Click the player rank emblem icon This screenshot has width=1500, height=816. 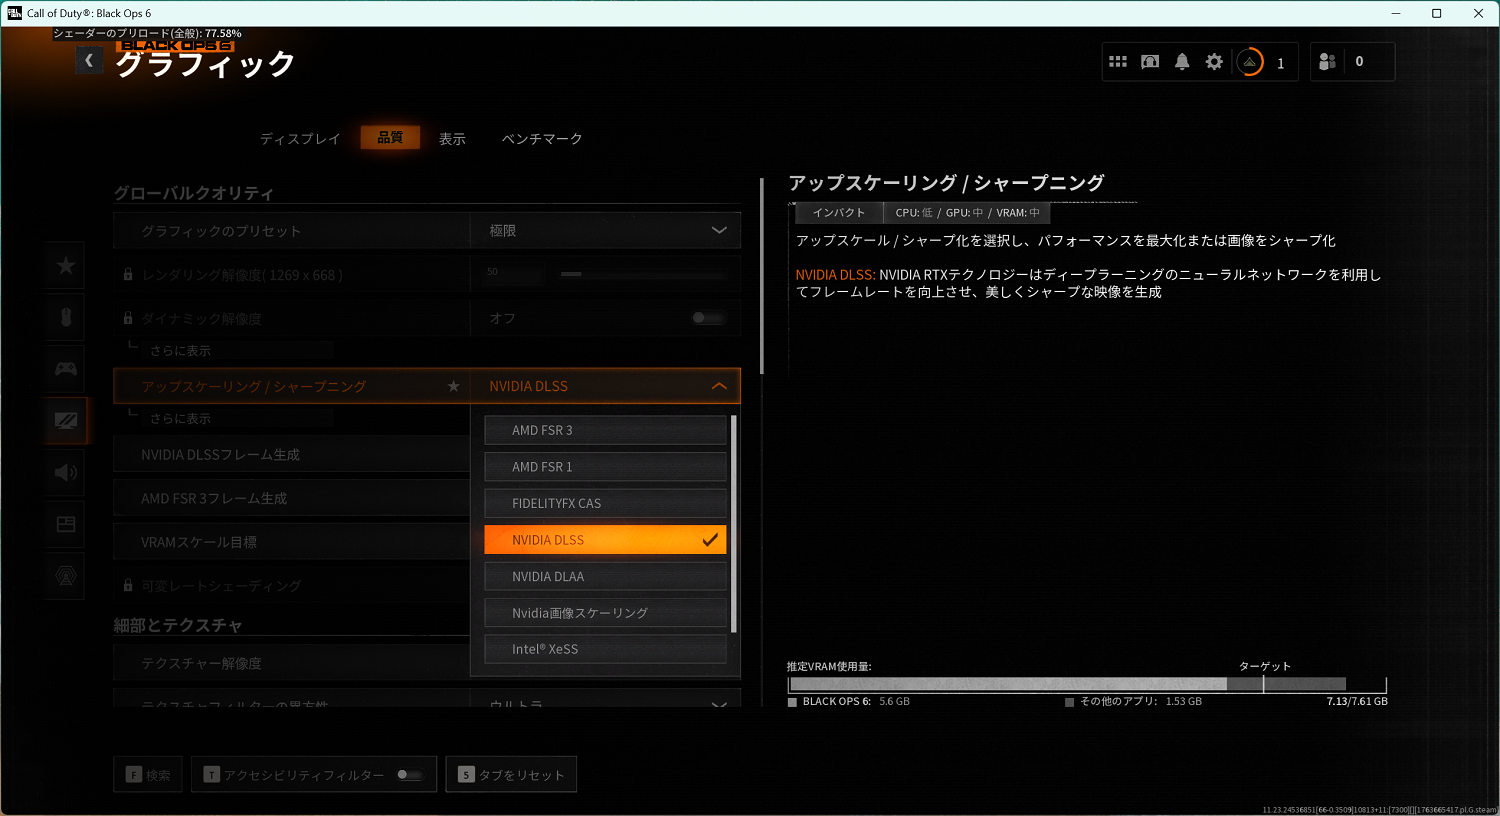point(1250,62)
